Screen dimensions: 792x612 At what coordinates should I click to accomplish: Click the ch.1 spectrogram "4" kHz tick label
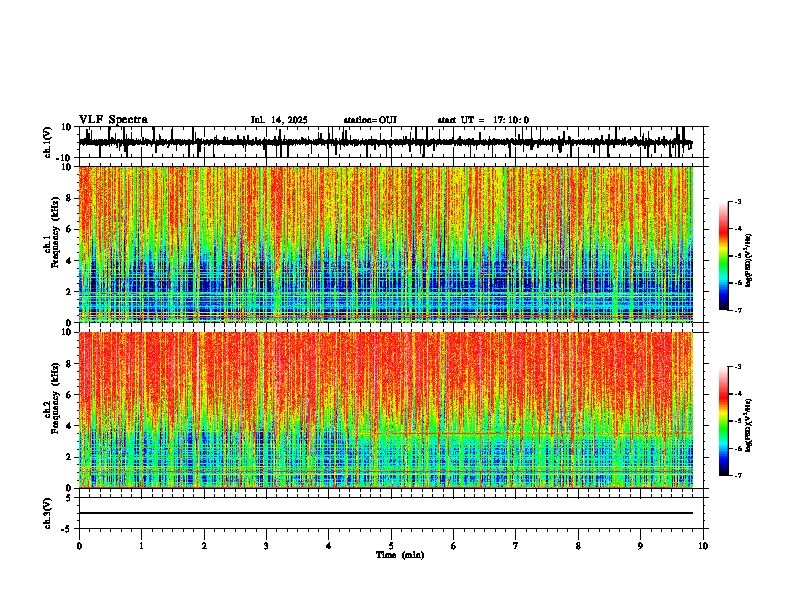tap(69, 261)
